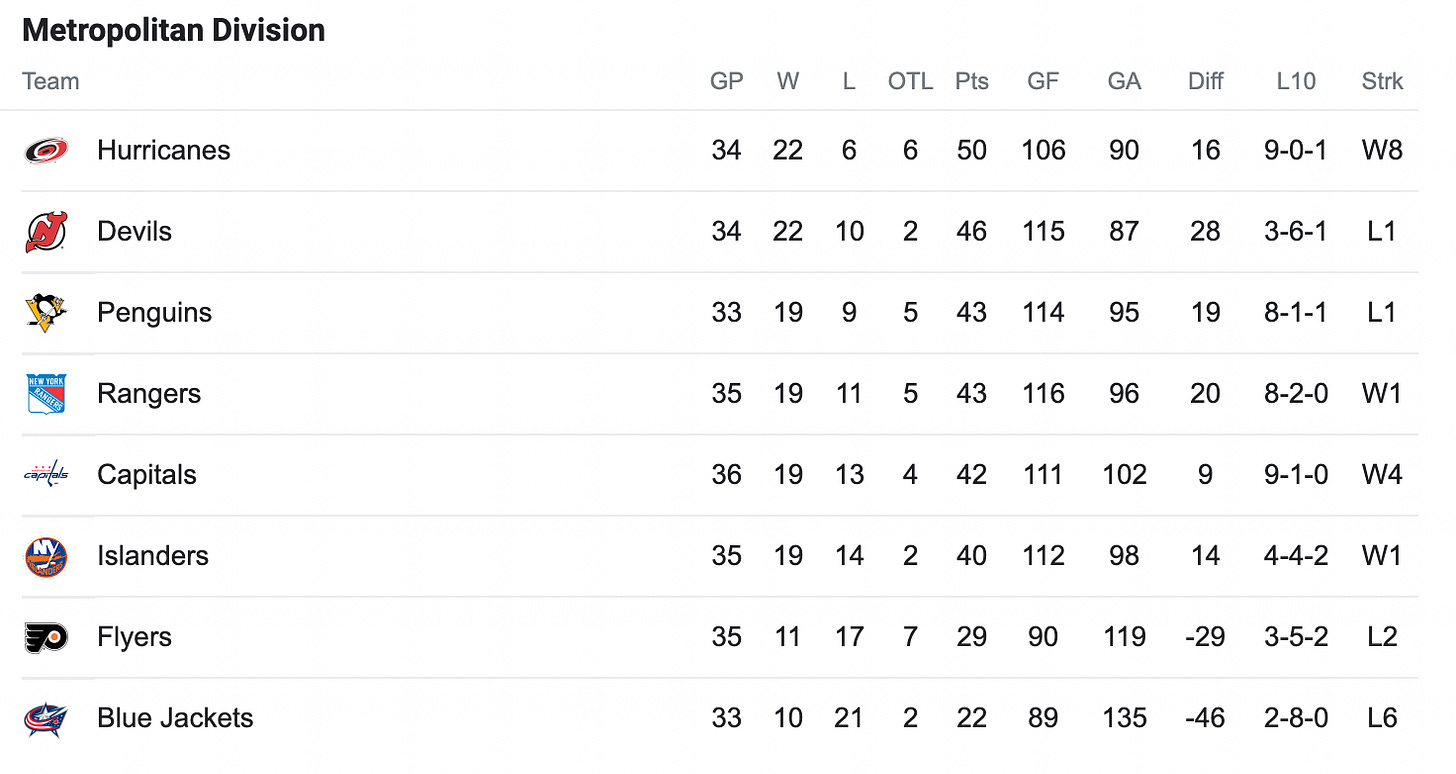Click the Metropolitan Division heading
The width and height of the screenshot is (1456, 774).
click(x=174, y=30)
